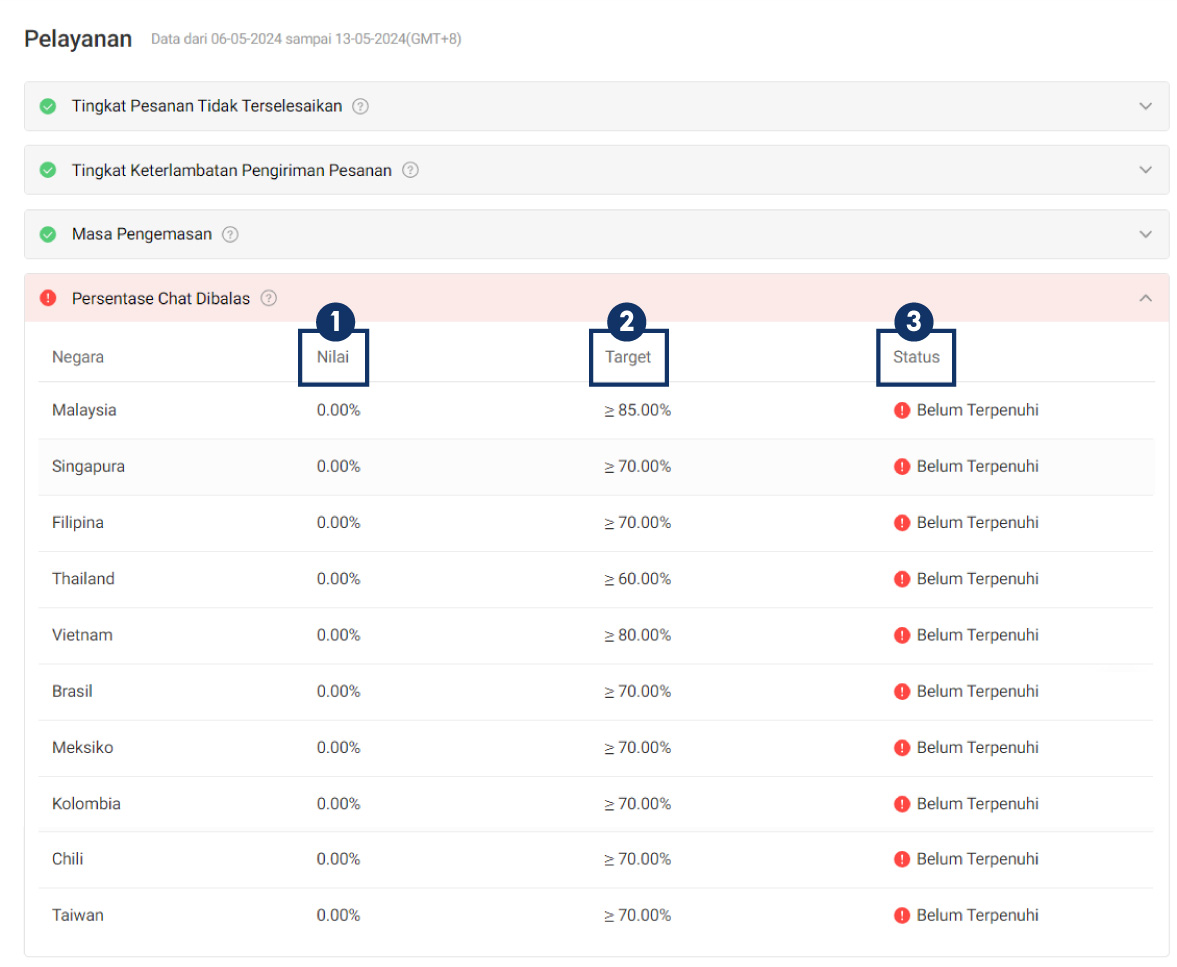Image resolution: width=1177 pixels, height=967 pixels.
Task: Click green check icon of Tingkat Keterlambatan Pengiriman
Action: pos(48,170)
